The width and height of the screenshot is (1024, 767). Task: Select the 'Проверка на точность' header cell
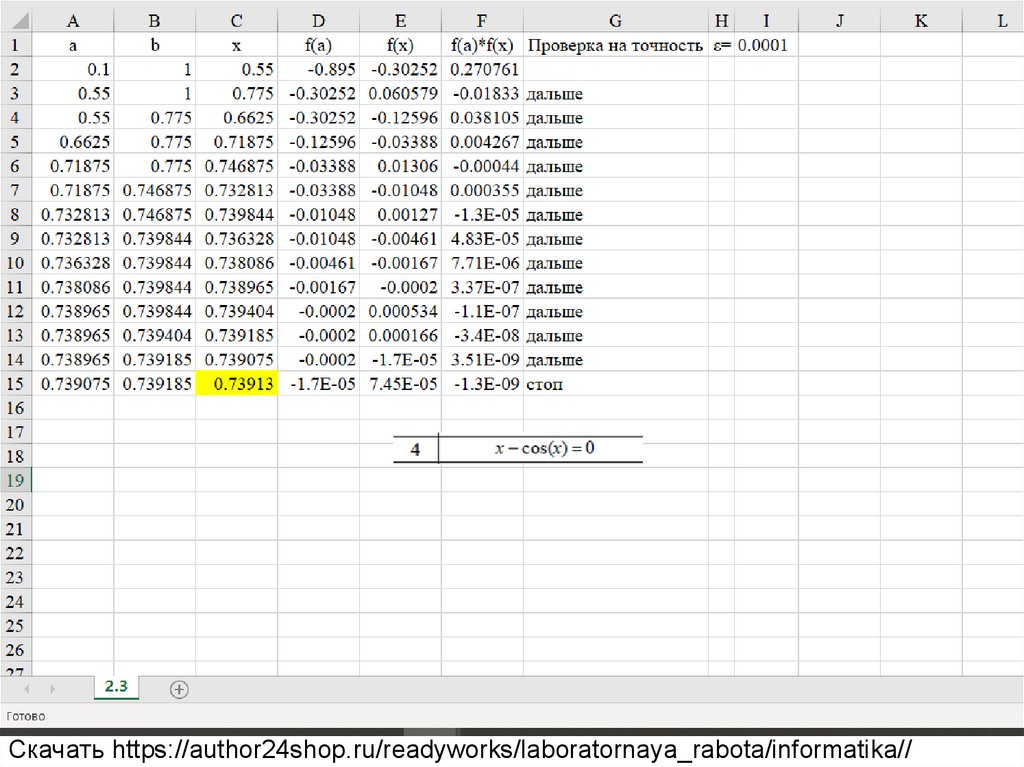615,45
